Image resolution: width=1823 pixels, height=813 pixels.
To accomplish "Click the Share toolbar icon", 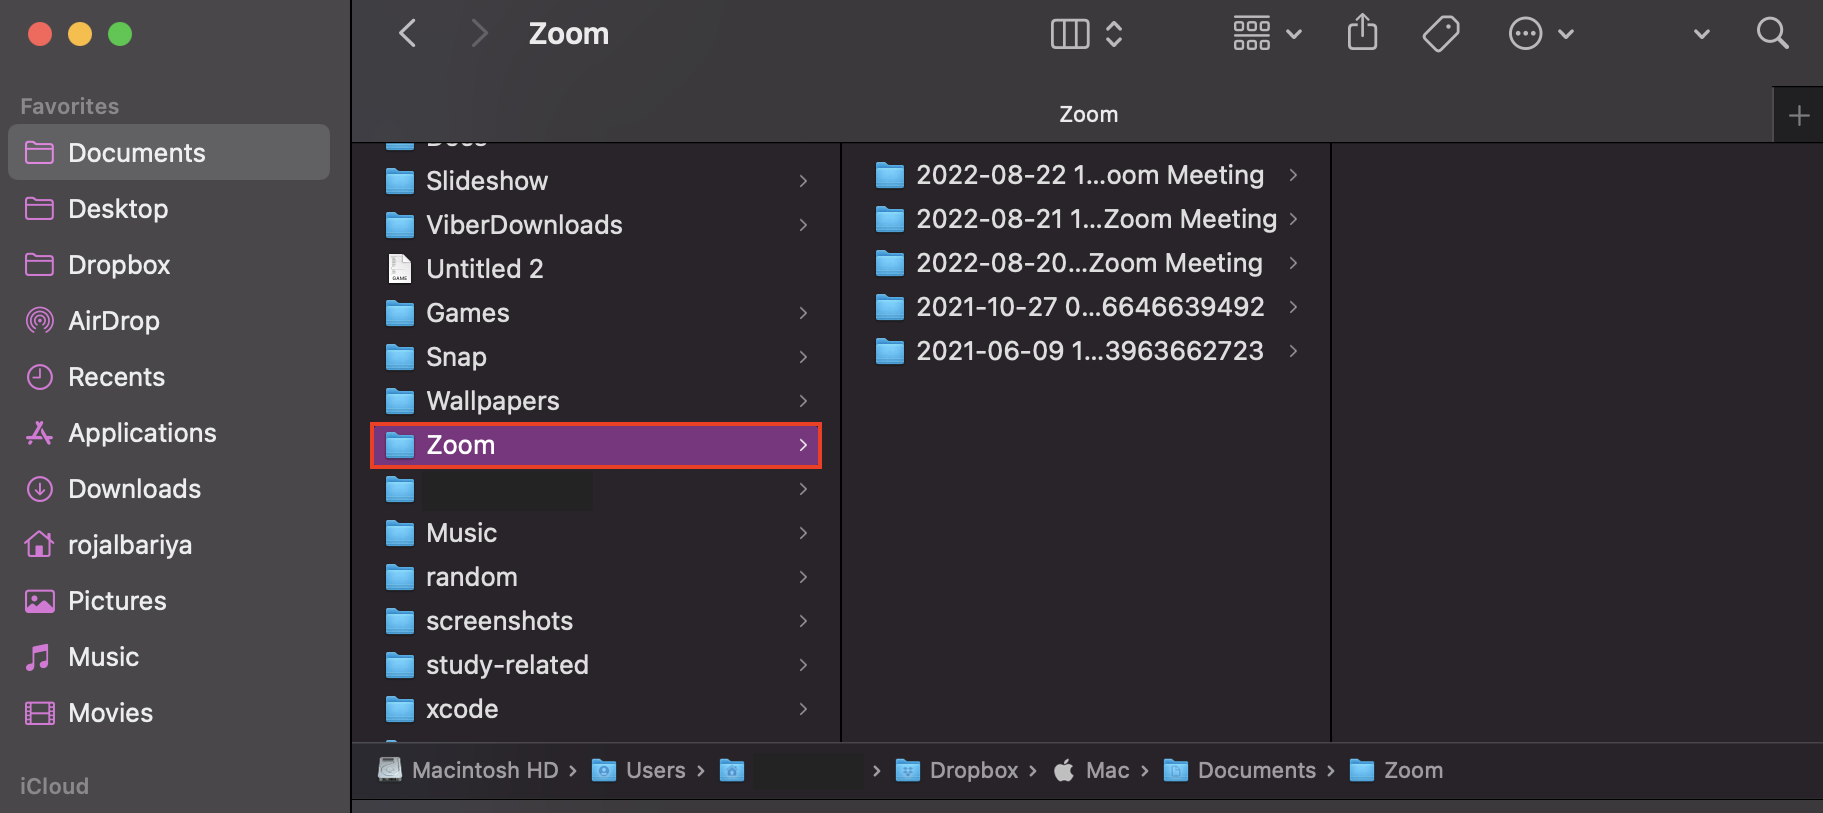I will pyautogui.click(x=1362, y=34).
